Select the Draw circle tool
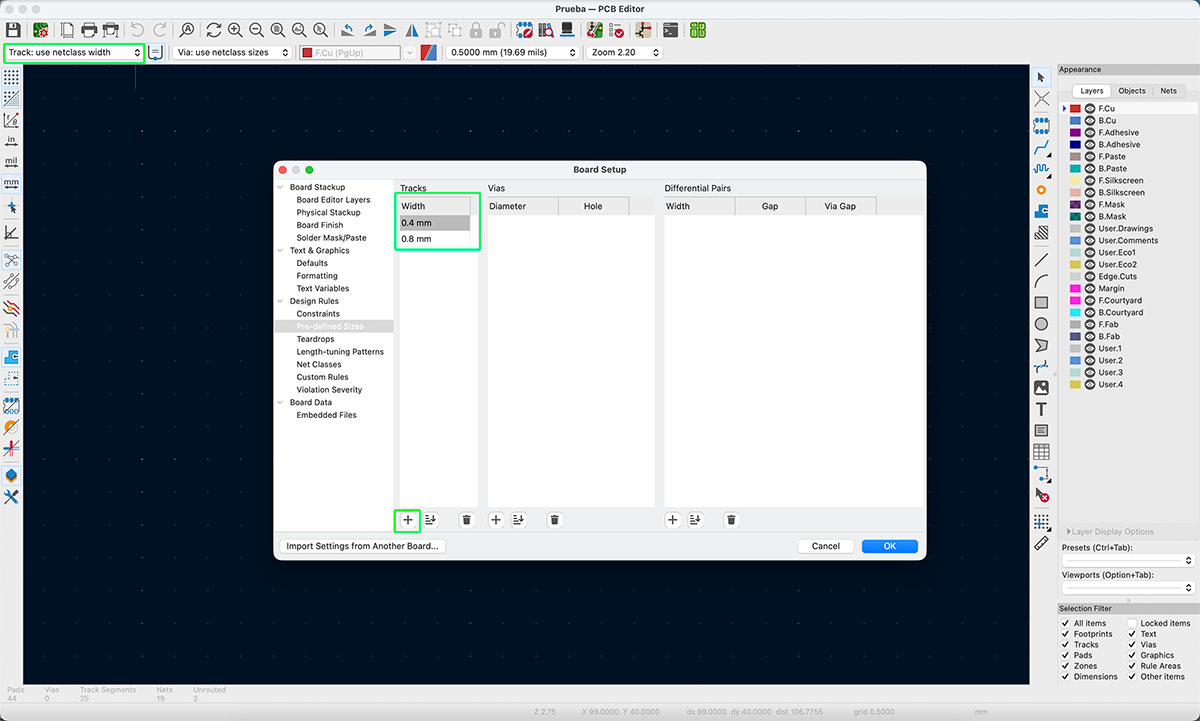This screenshot has width=1200, height=721. pyautogui.click(x=1041, y=324)
